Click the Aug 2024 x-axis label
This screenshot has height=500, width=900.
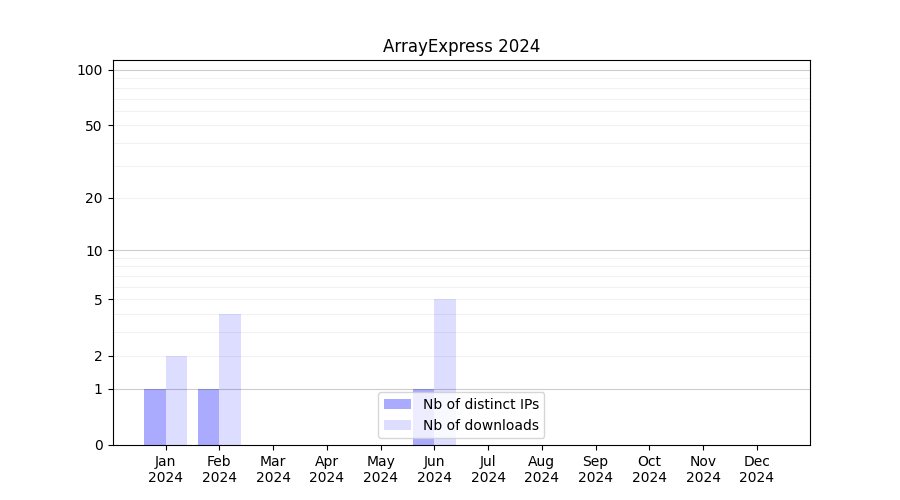(541, 469)
